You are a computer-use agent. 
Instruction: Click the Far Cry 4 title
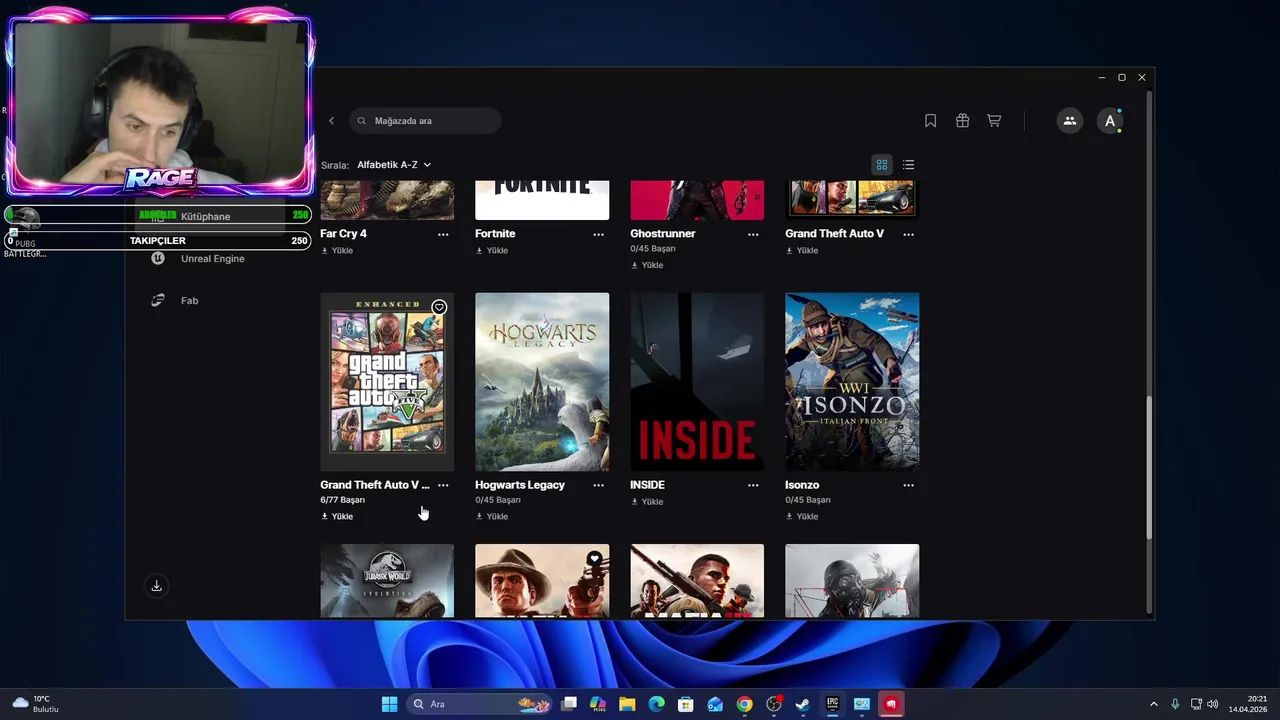pos(343,234)
